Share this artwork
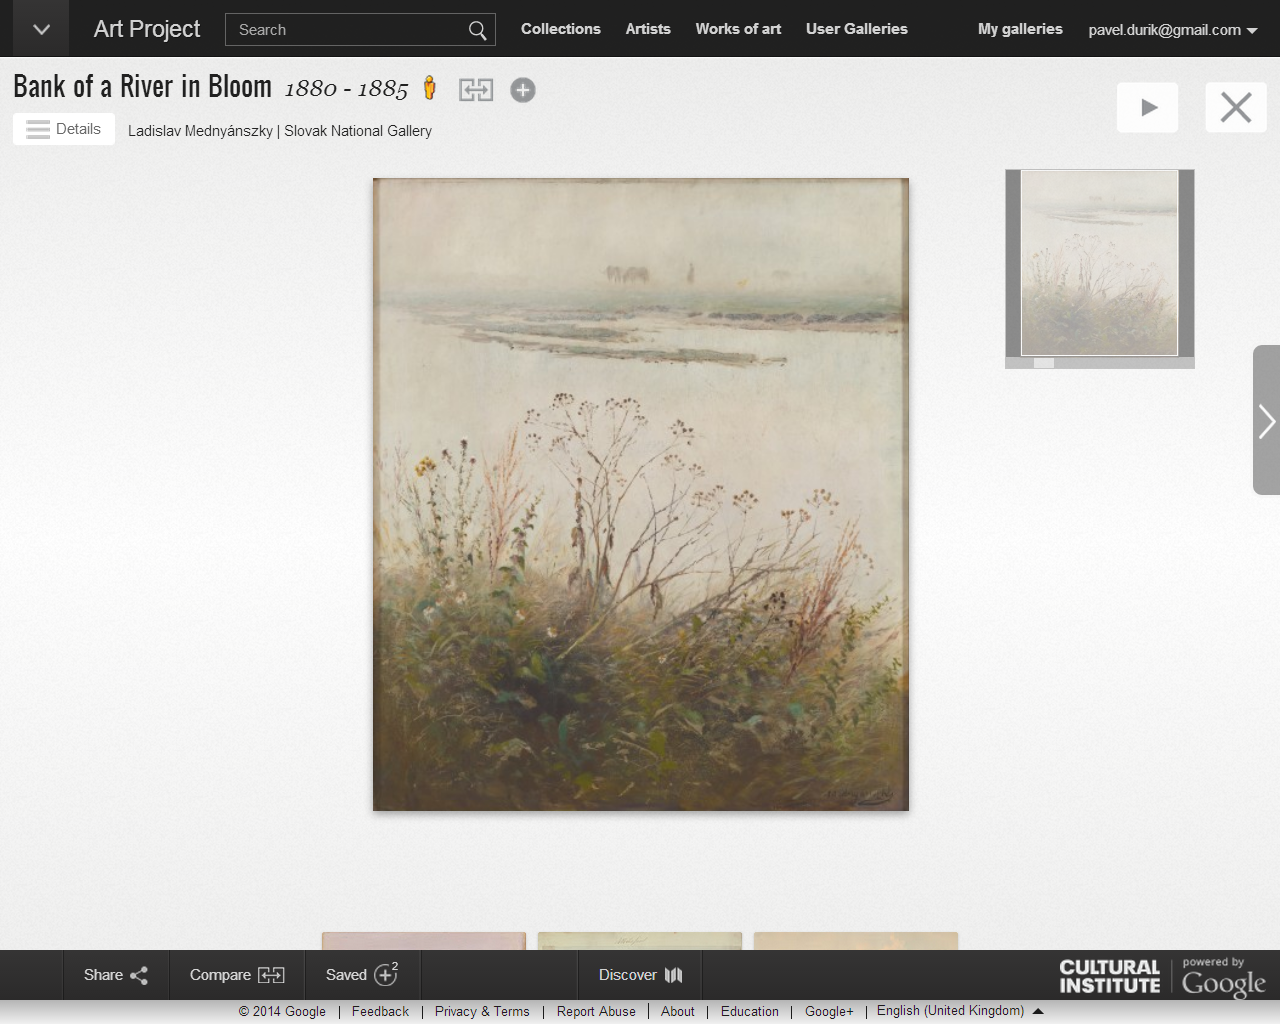Screen dimensions: 1280x1024 (x=116, y=975)
